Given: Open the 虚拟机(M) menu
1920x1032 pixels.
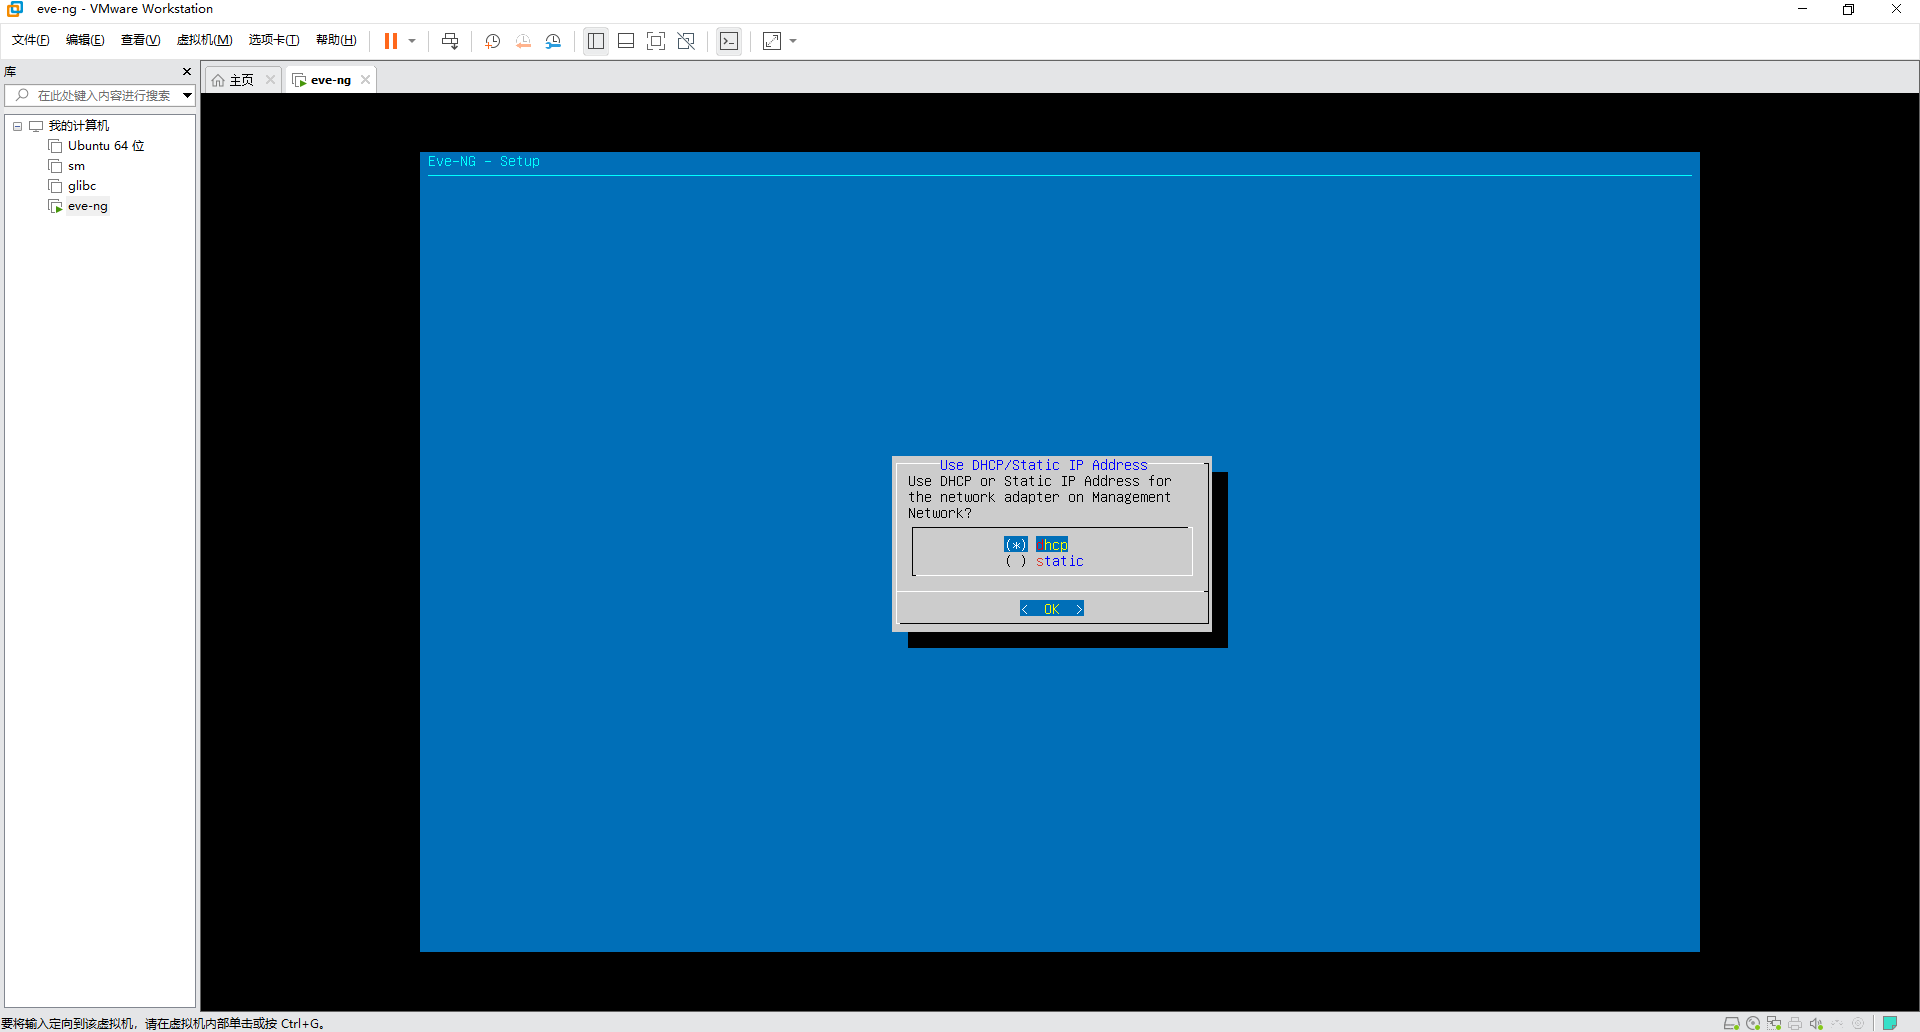Looking at the screenshot, I should point(204,40).
